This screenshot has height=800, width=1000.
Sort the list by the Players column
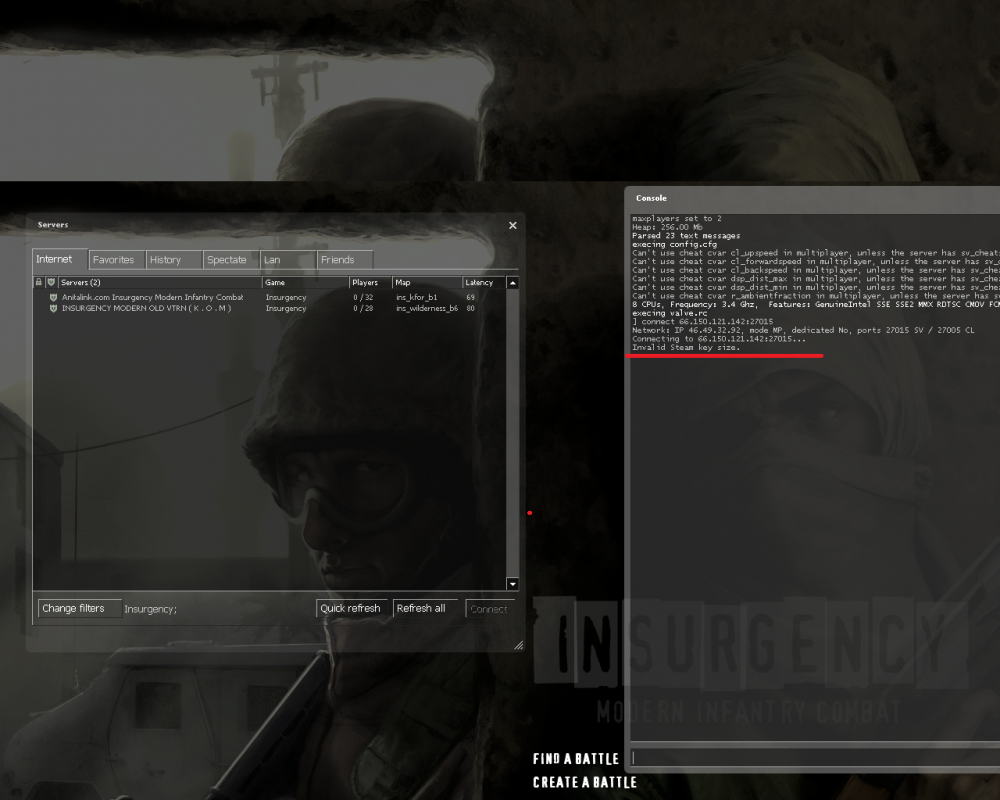368,283
